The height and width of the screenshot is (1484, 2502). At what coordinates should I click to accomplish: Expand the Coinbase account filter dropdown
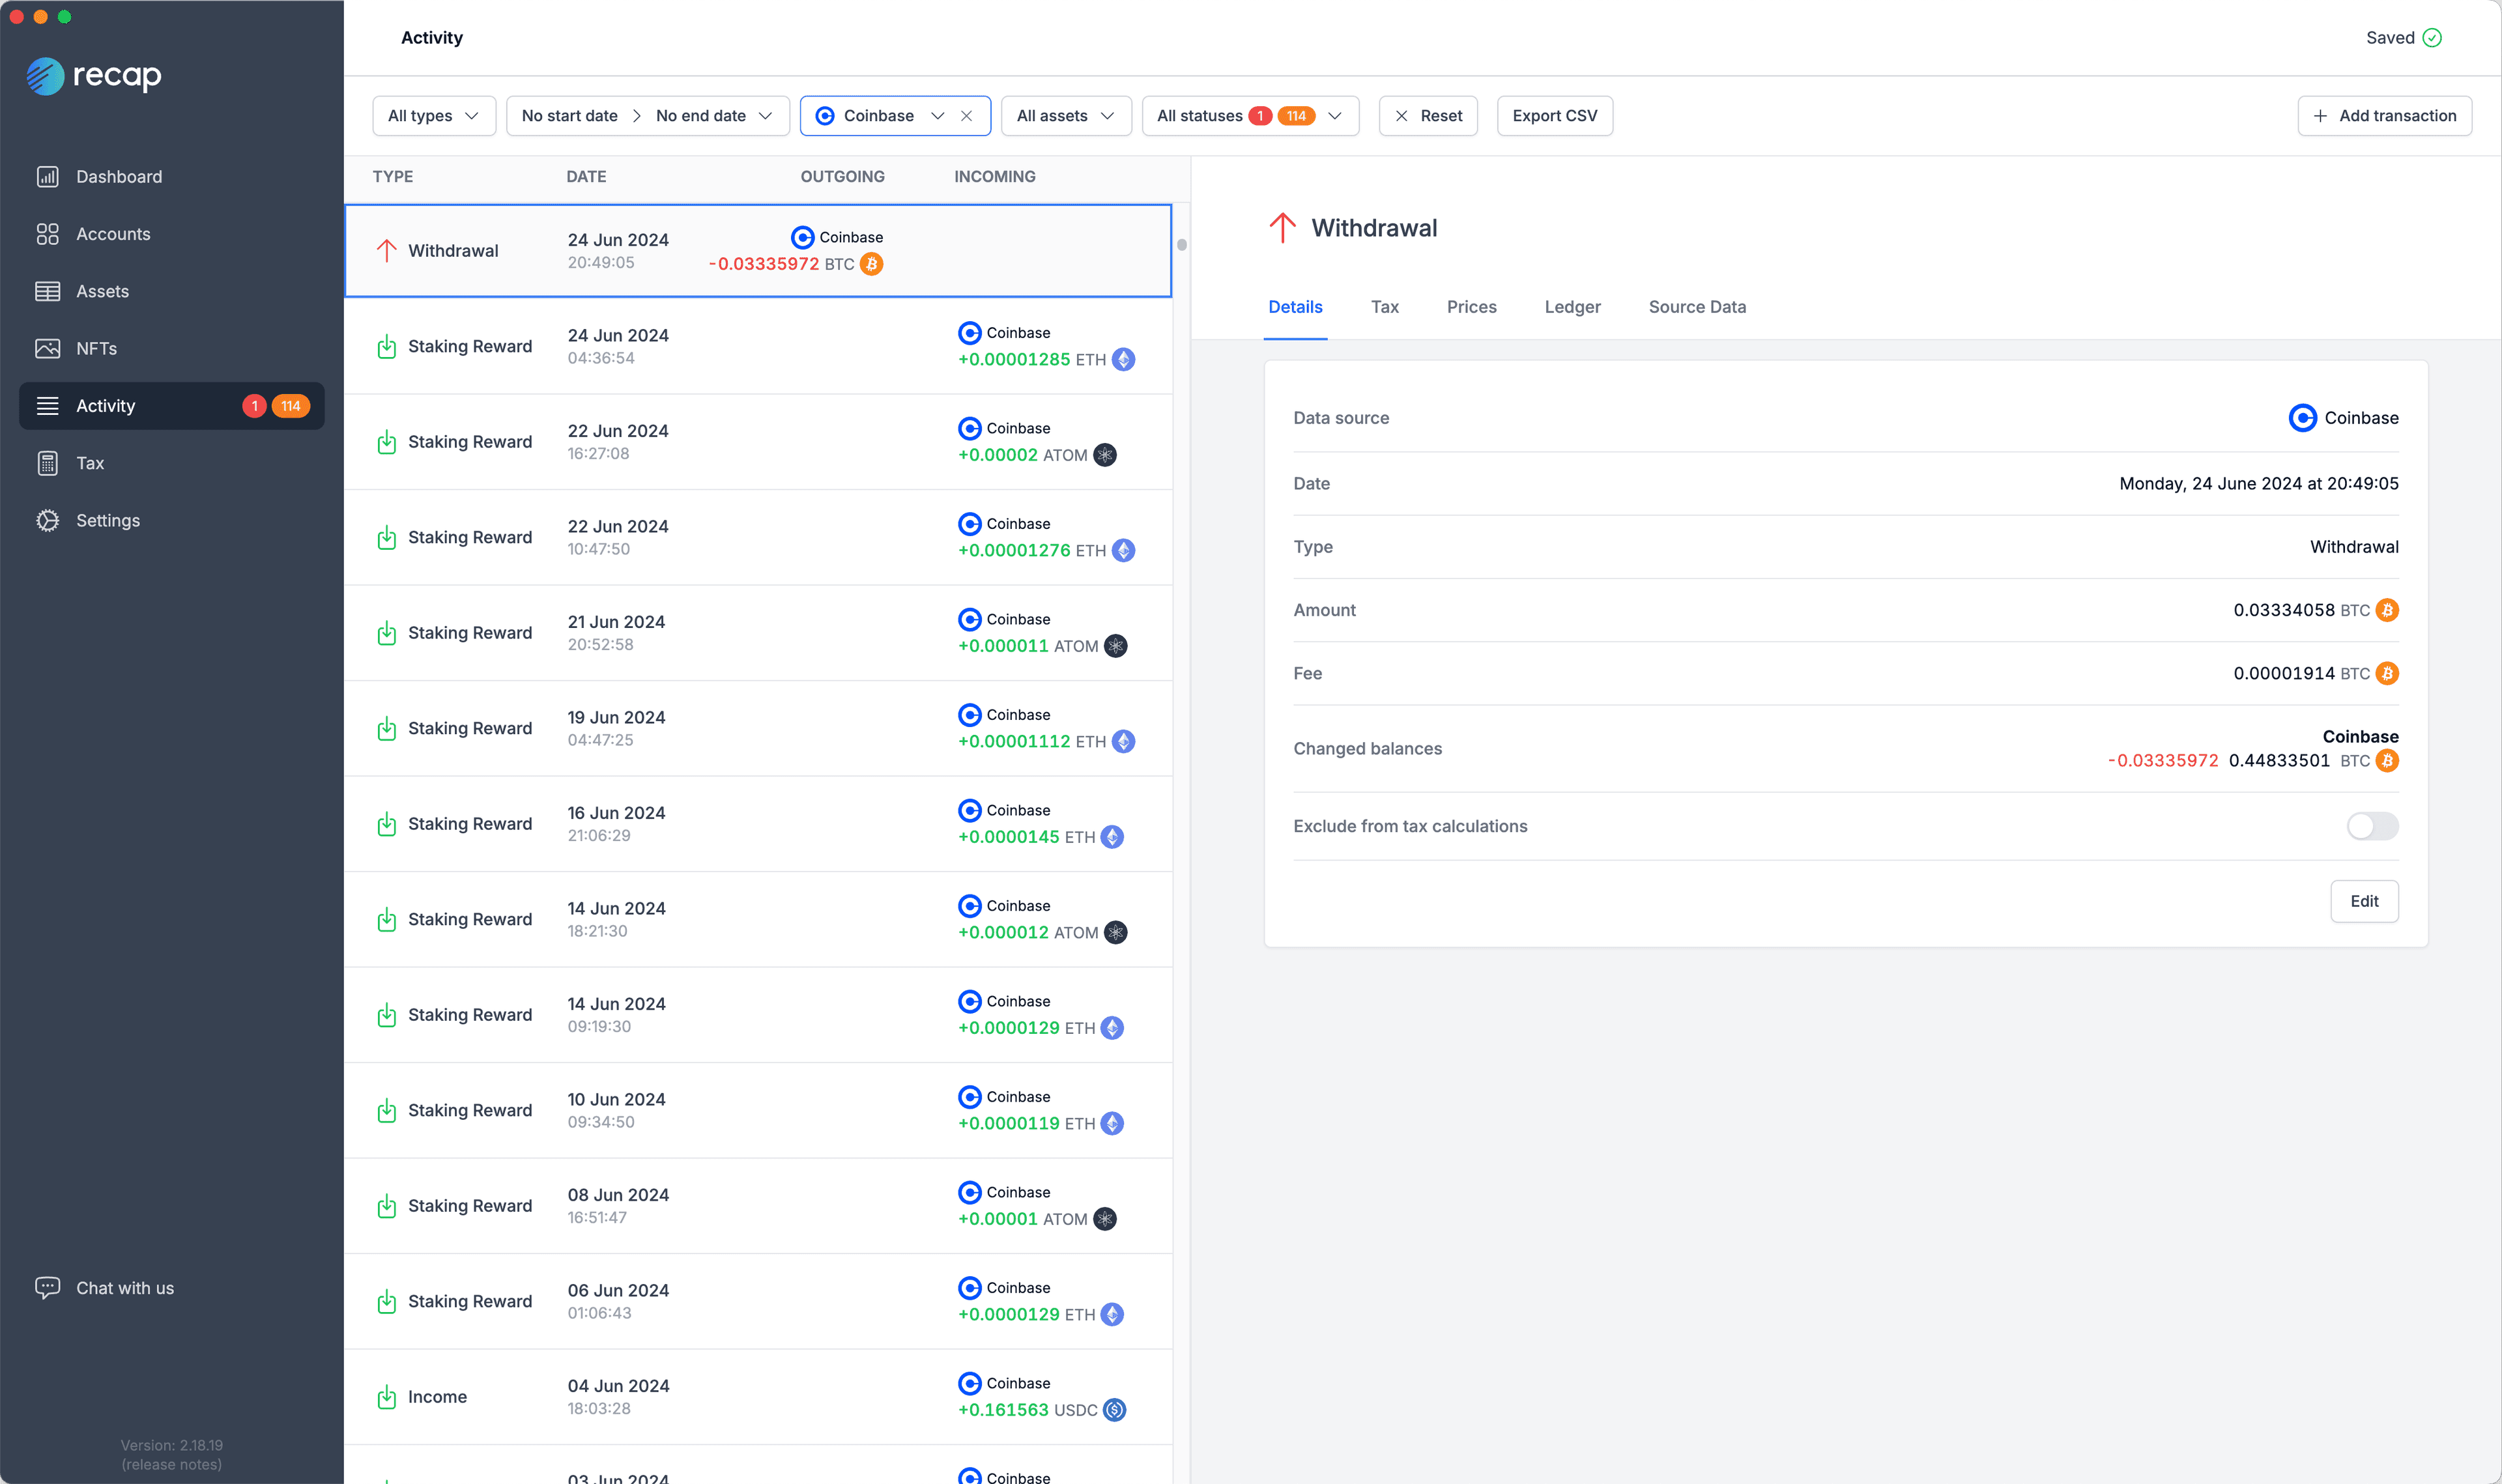[x=937, y=116]
